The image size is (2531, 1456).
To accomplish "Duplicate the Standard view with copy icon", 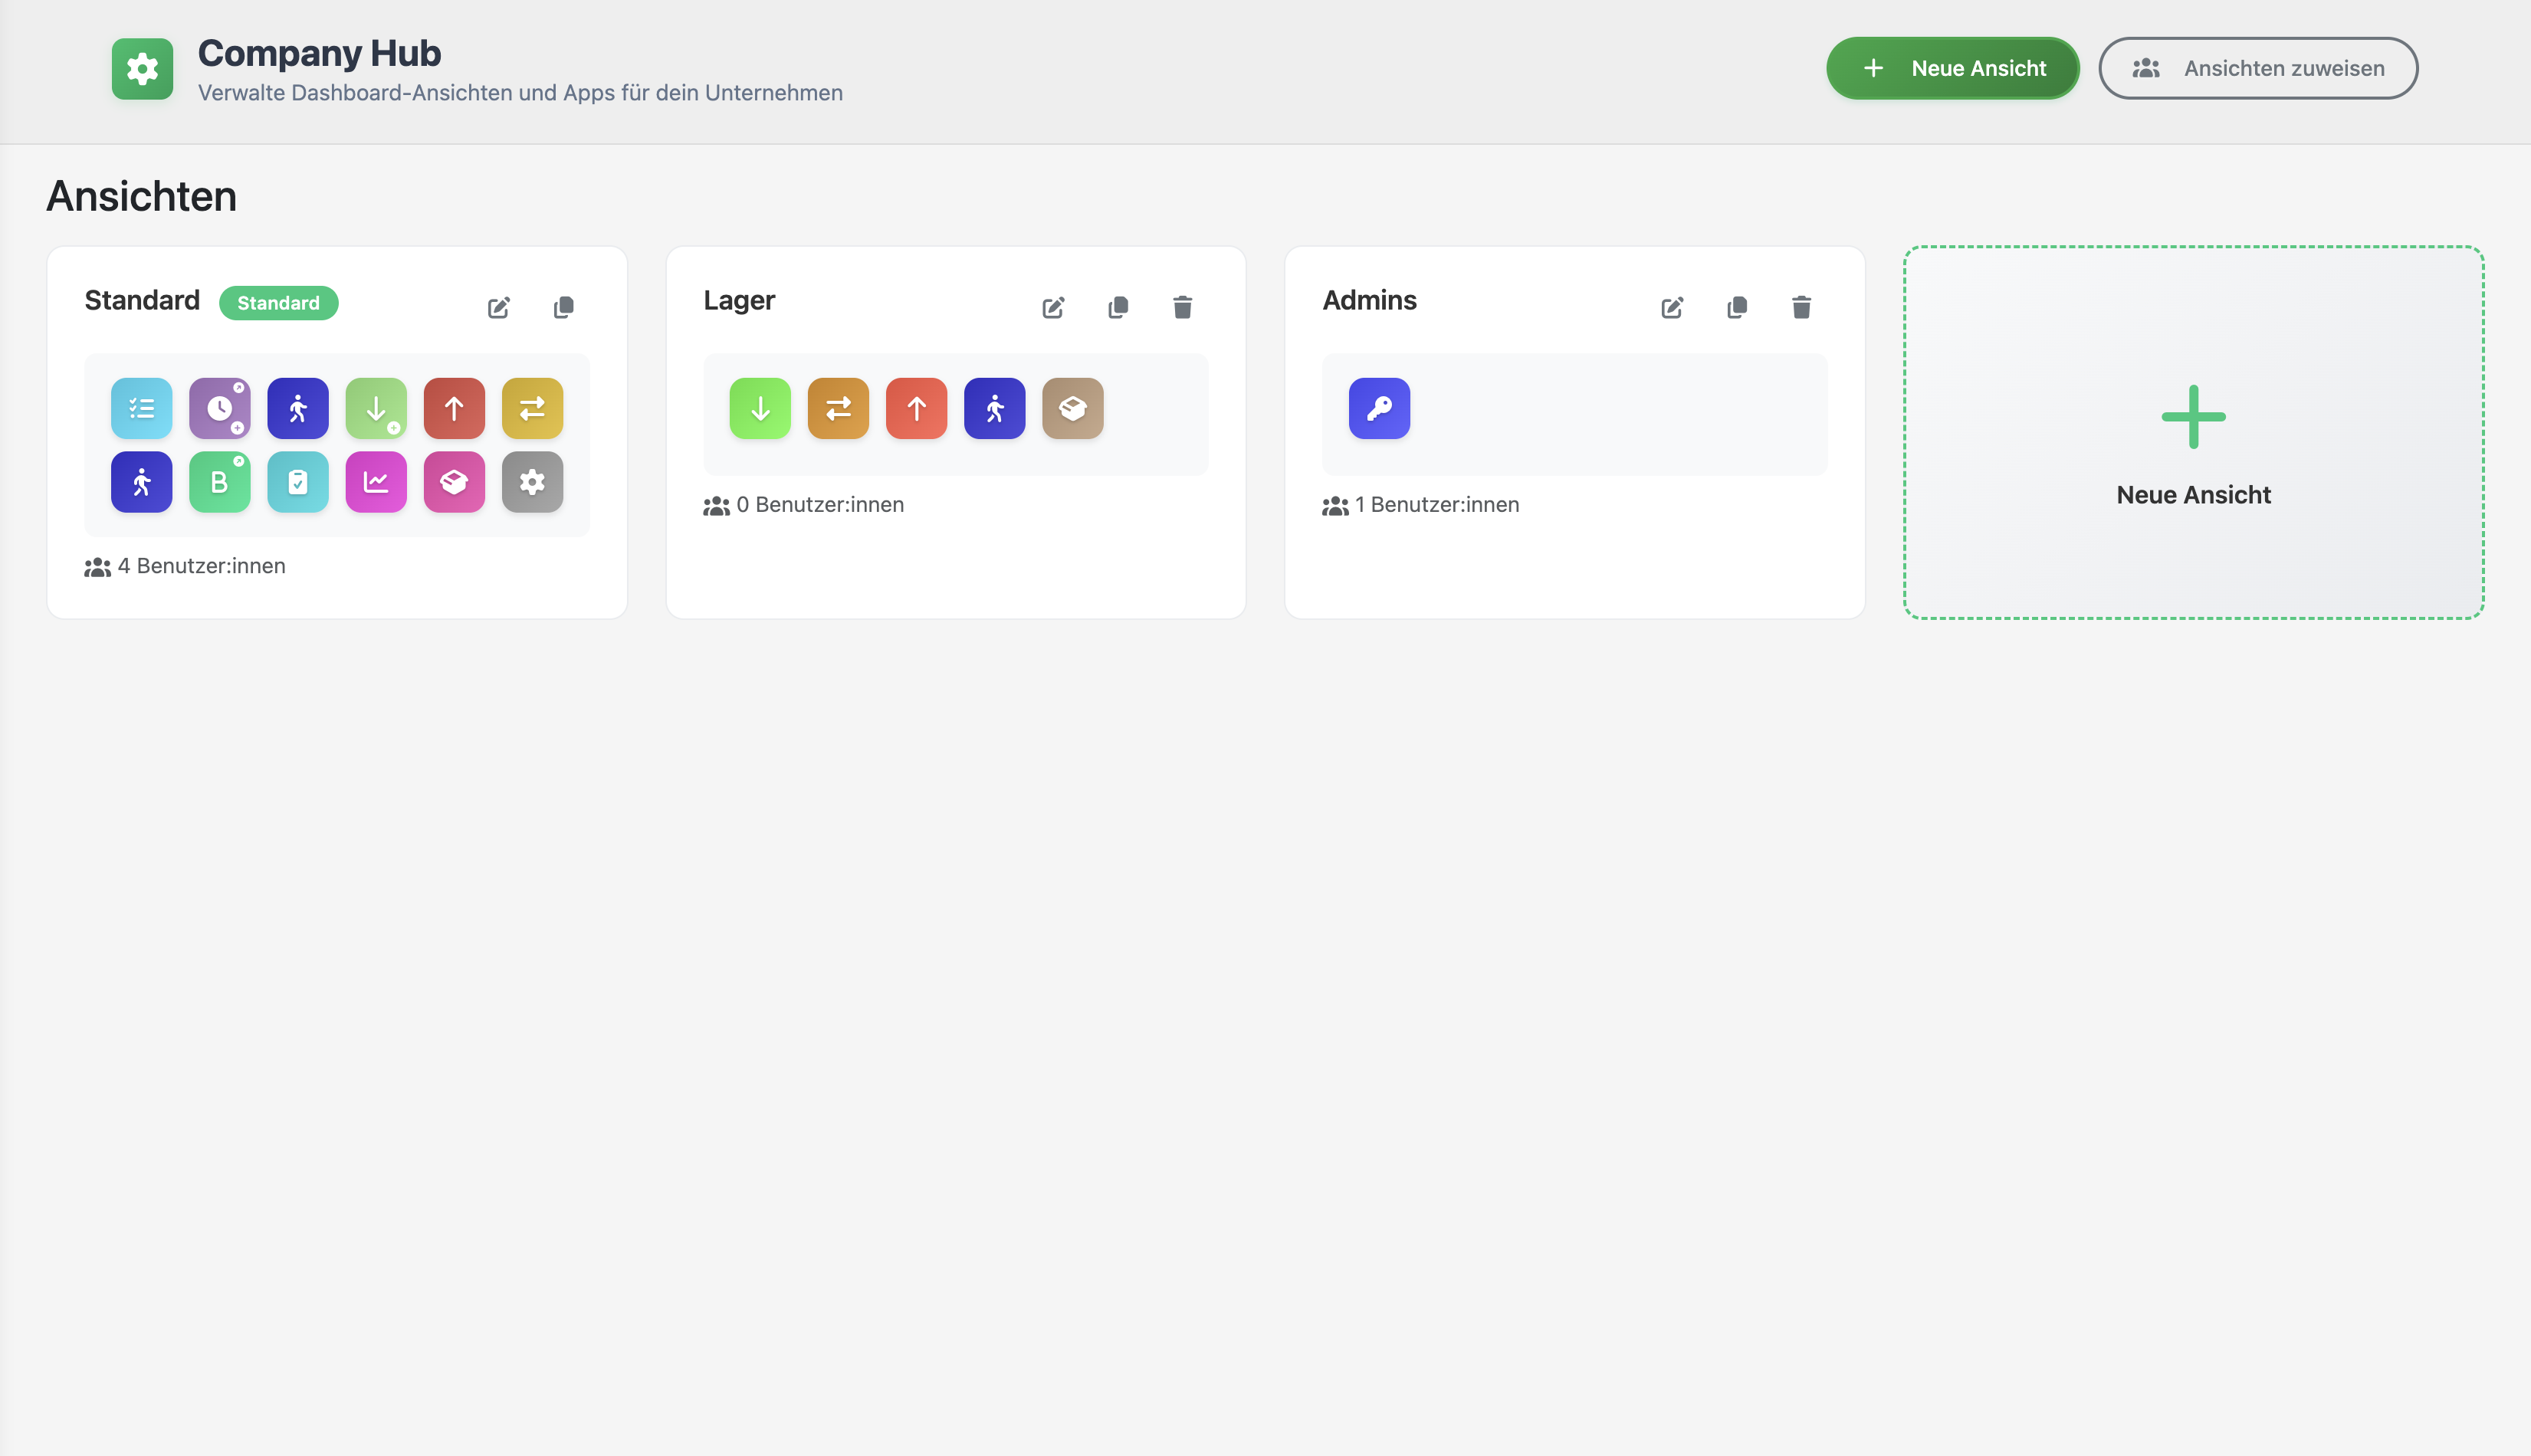I will tap(563, 307).
